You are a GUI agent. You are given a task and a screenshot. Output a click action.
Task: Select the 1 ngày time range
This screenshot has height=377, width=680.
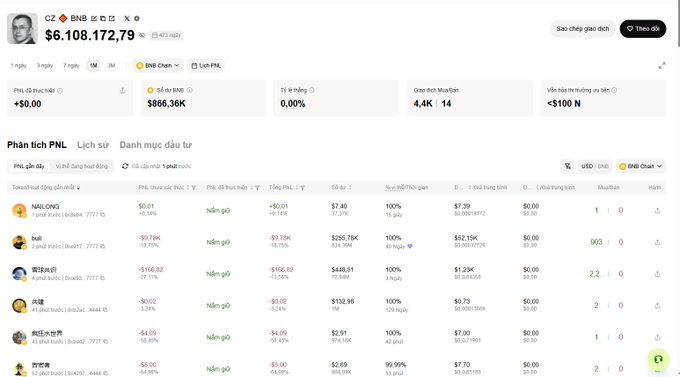coord(19,66)
